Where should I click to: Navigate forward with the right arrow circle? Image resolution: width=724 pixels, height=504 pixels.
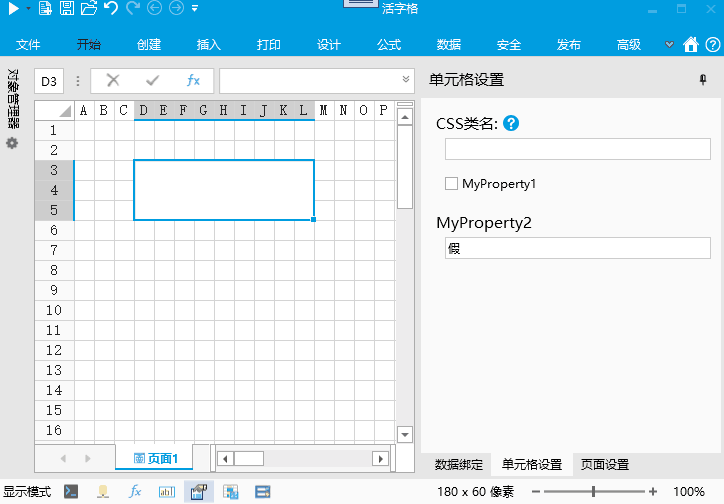[176, 8]
